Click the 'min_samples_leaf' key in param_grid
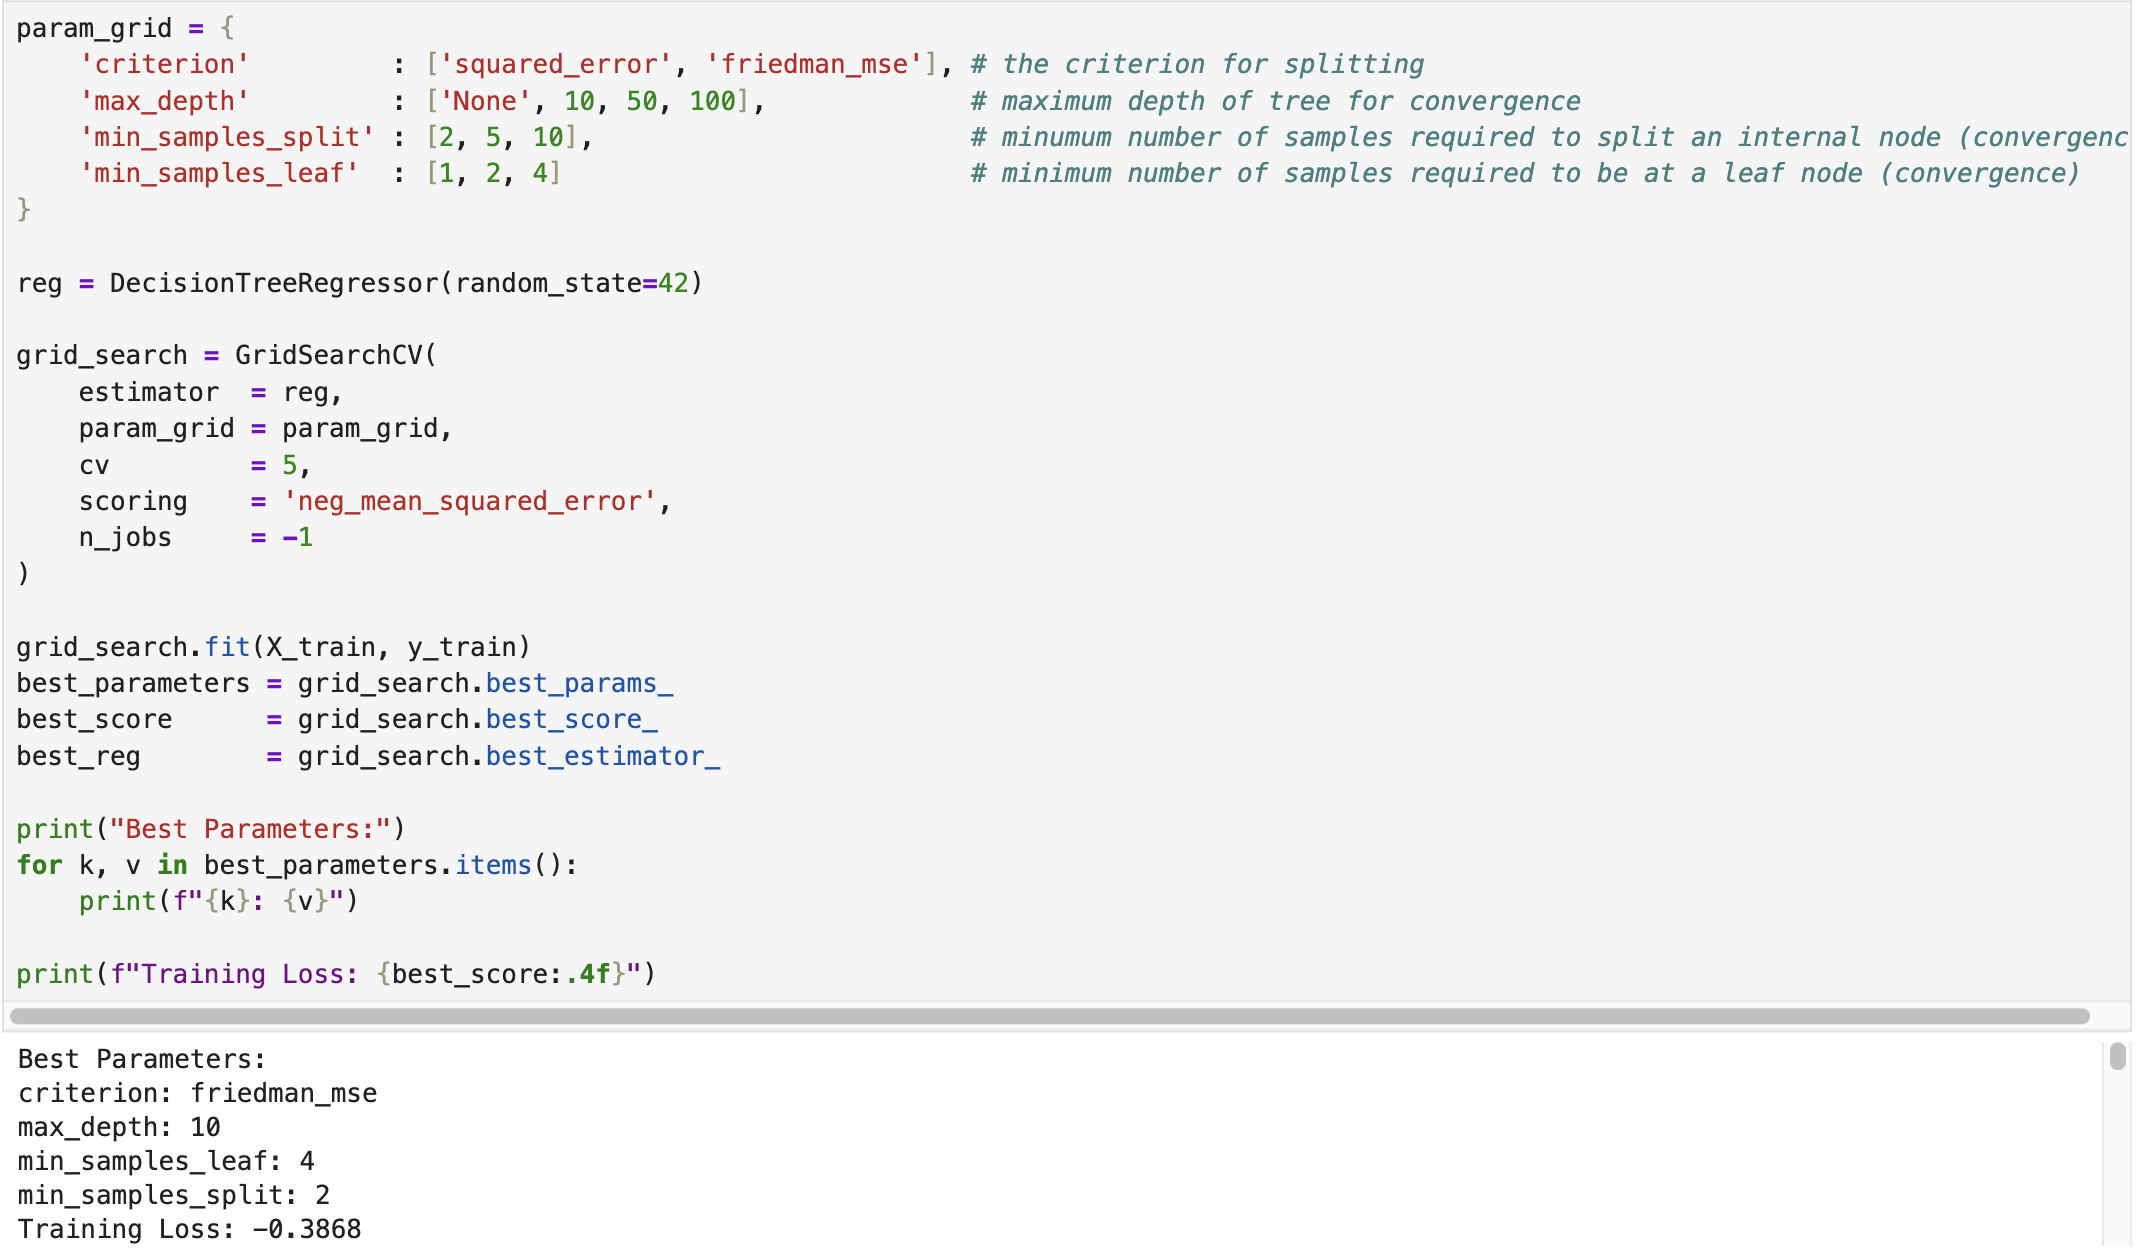The width and height of the screenshot is (2136, 1260). coord(219,174)
